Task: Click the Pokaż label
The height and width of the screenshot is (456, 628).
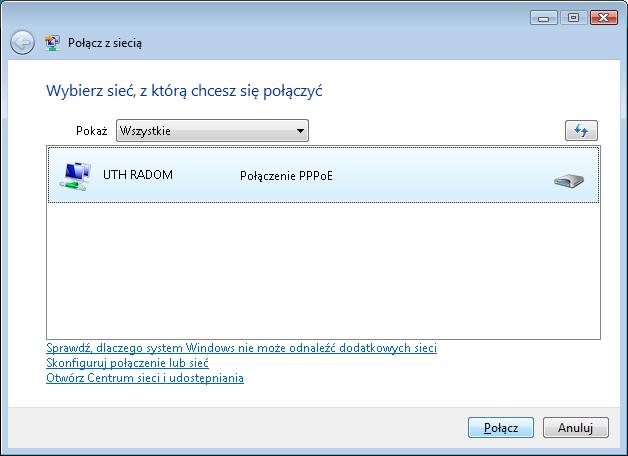Action: 91,131
